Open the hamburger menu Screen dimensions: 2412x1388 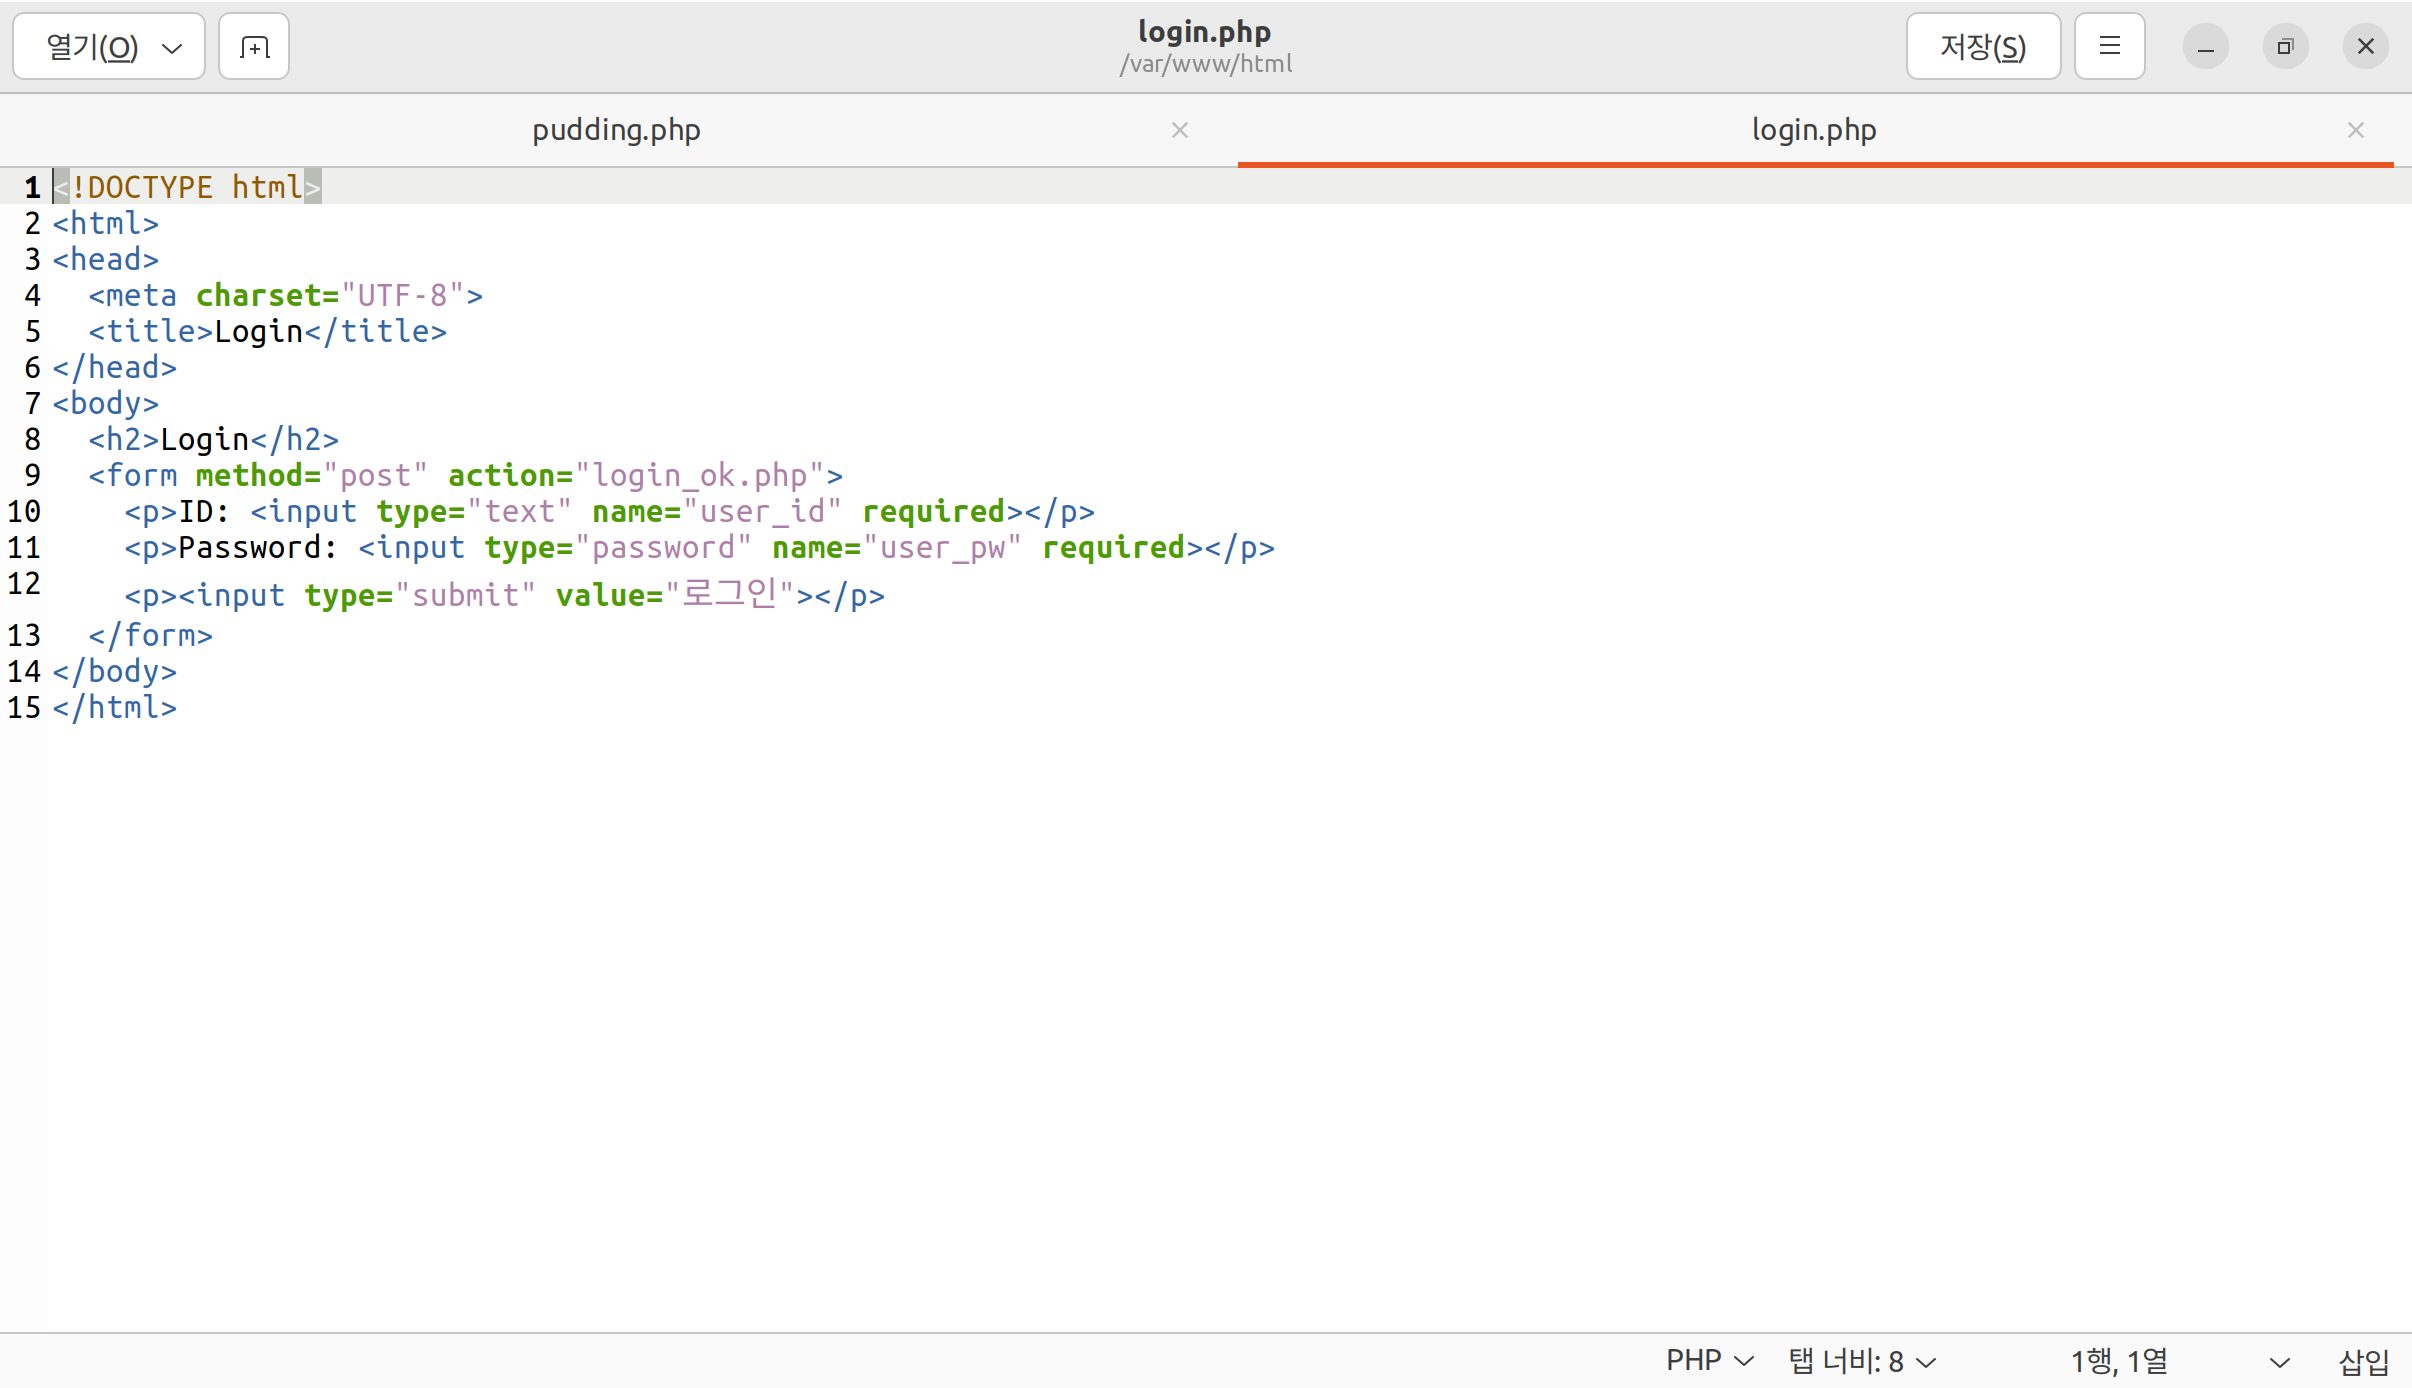[x=2109, y=47]
